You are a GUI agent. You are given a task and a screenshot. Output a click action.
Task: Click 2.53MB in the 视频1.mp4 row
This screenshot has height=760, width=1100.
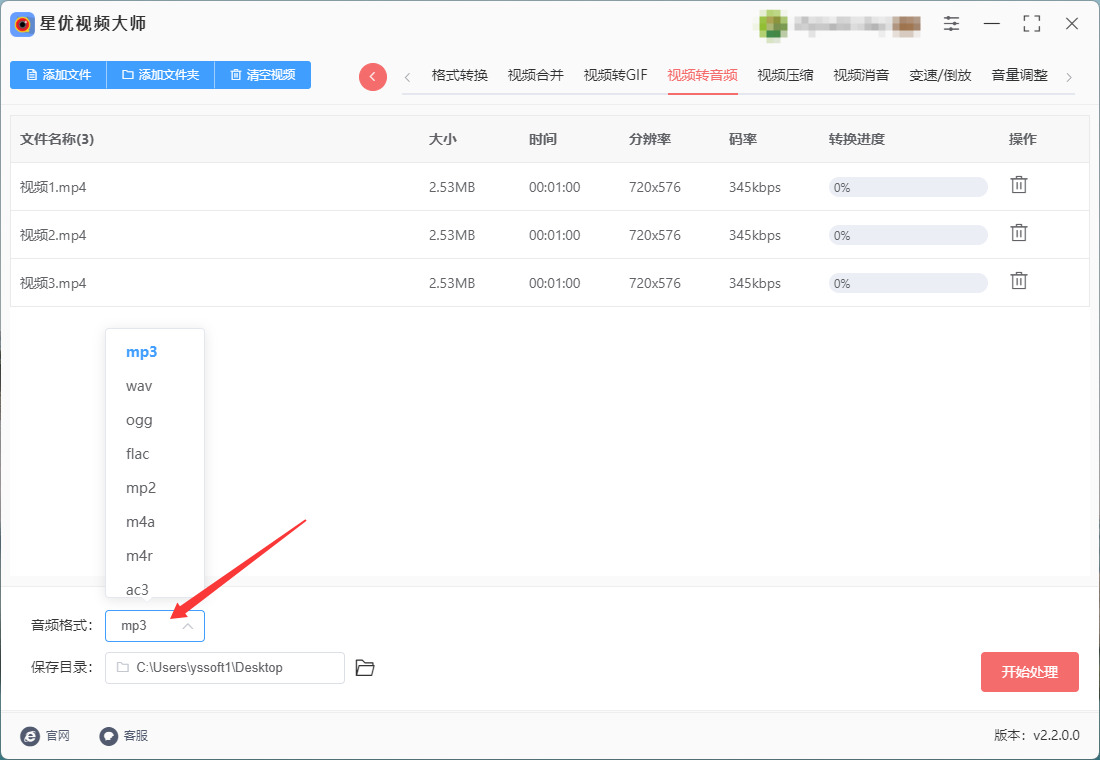pyautogui.click(x=452, y=187)
